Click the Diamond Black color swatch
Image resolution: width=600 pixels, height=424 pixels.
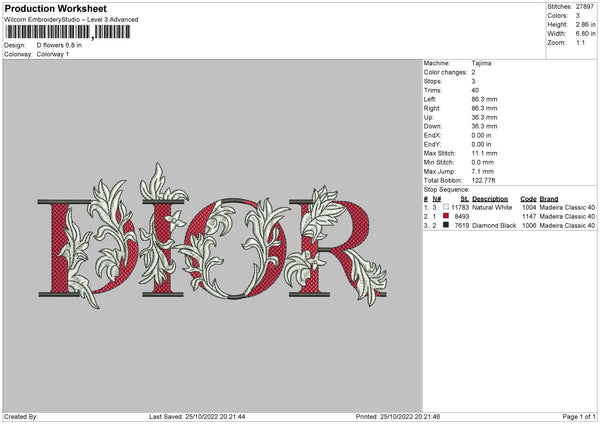click(446, 225)
